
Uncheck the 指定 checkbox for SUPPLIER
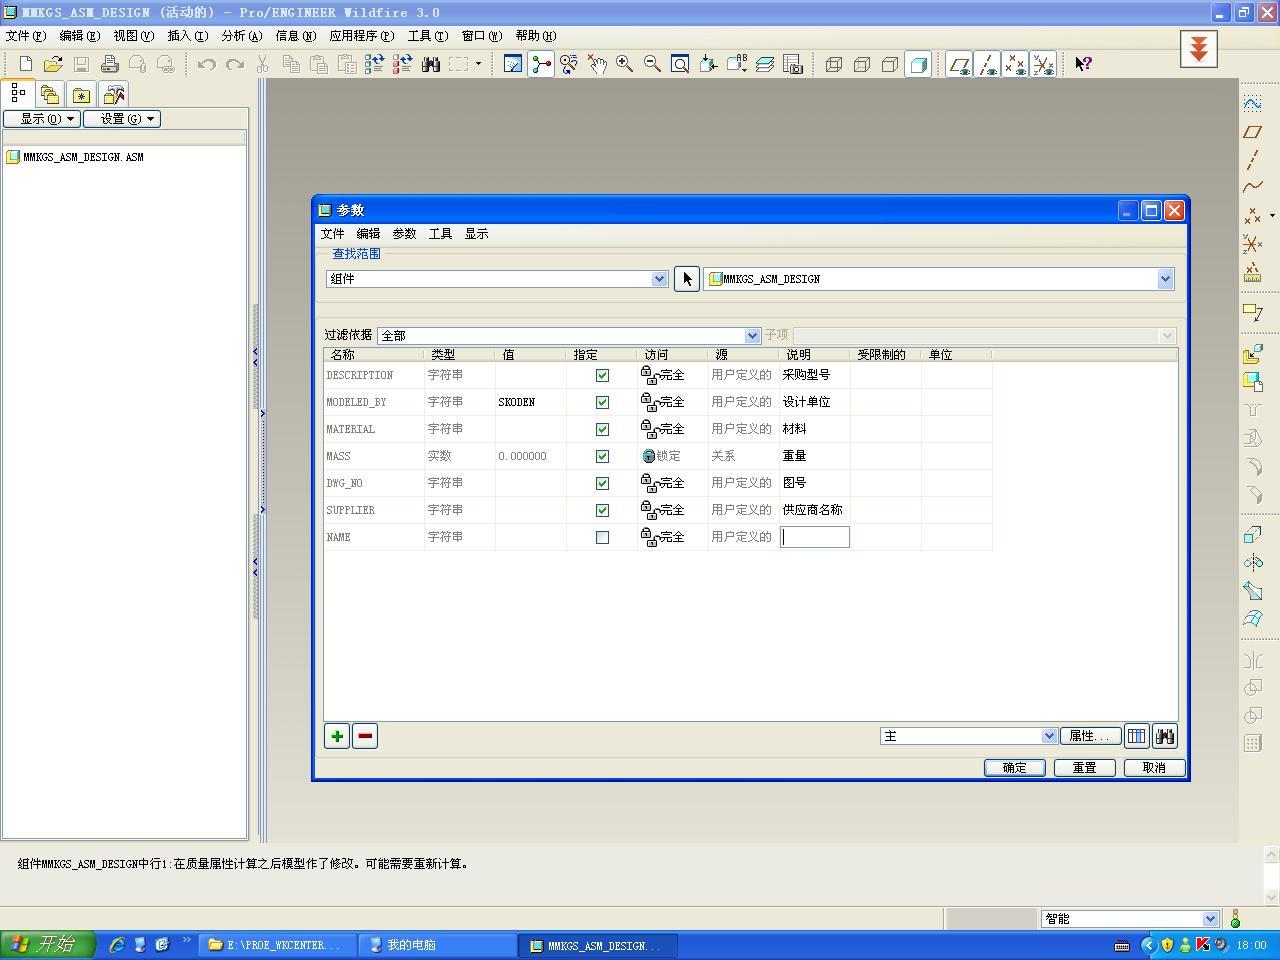(602, 510)
